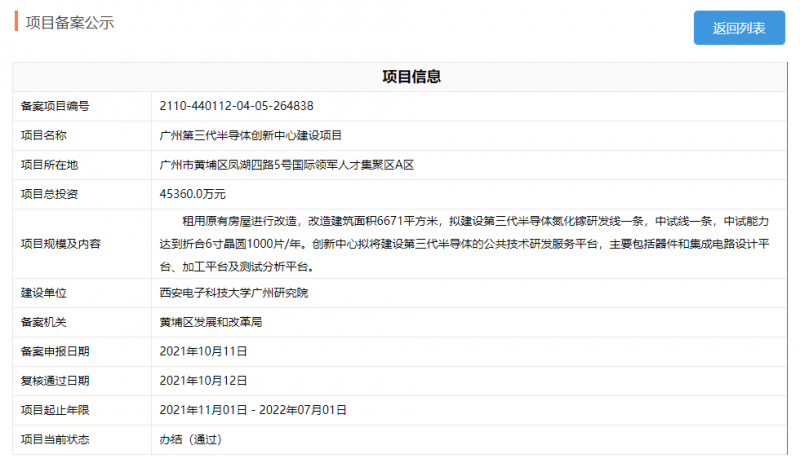Click the filing authority 黄埔区发展和改革局

pyautogui.click(x=211, y=322)
